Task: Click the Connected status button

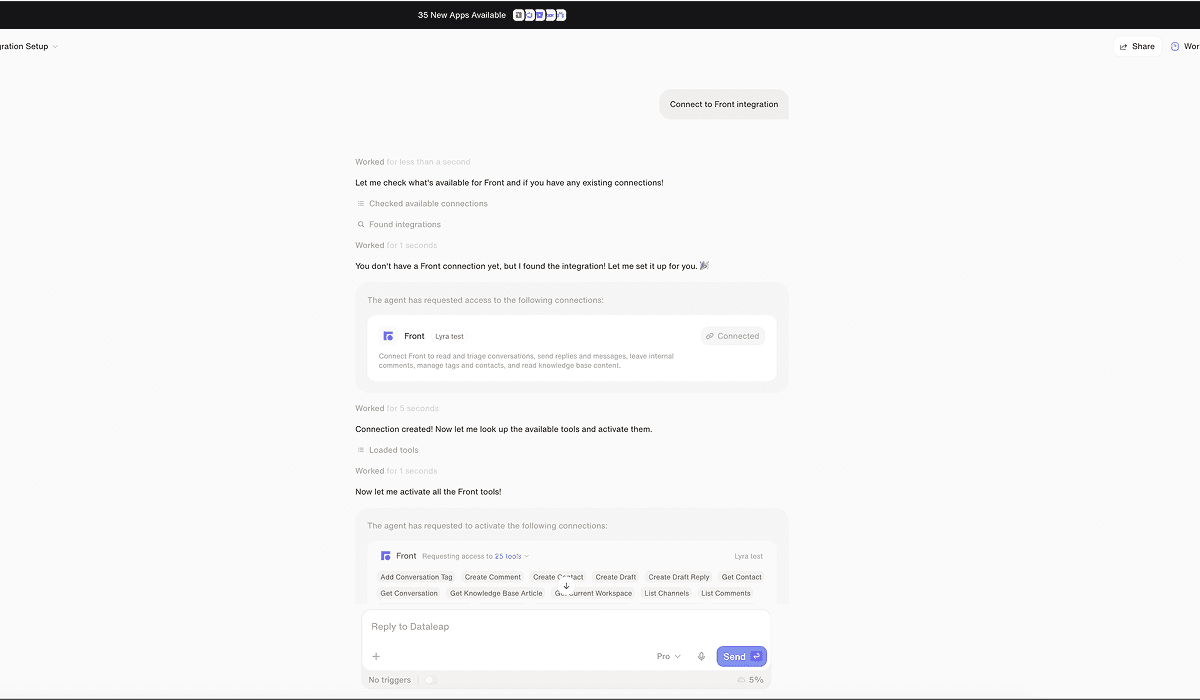Action: tap(732, 336)
